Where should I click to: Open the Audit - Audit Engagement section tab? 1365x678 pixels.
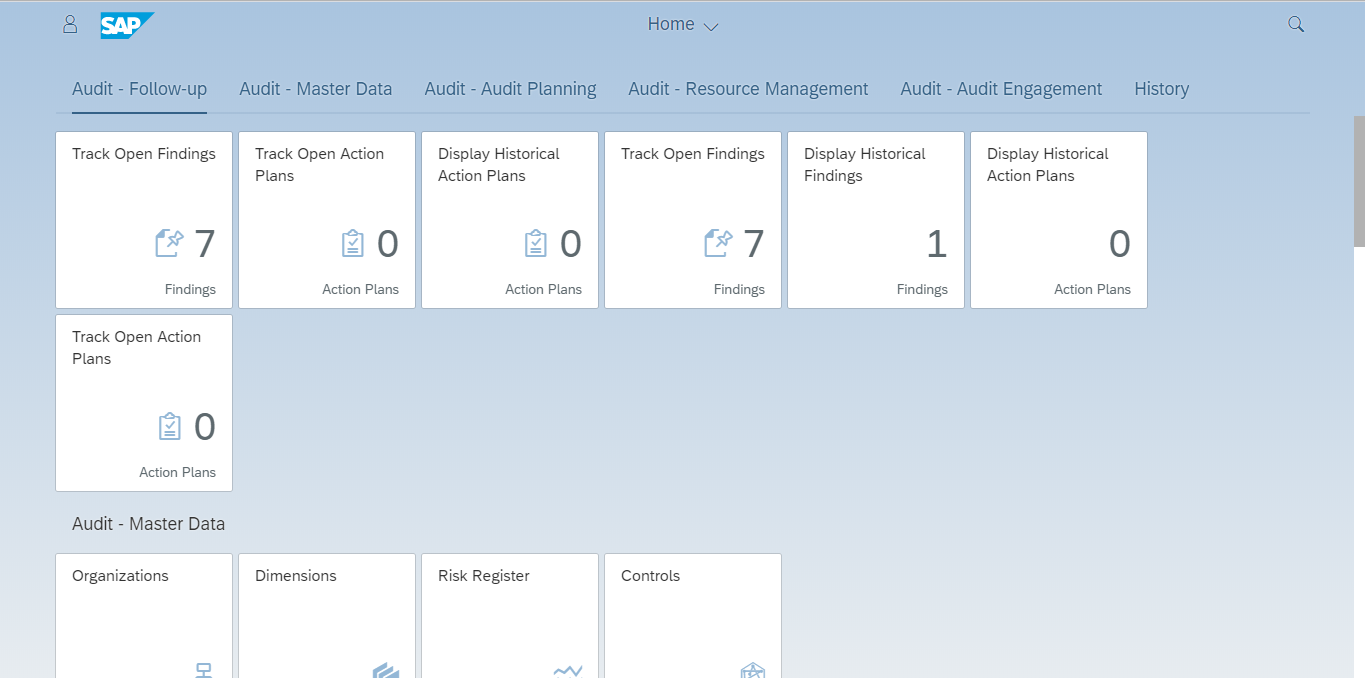1000,88
